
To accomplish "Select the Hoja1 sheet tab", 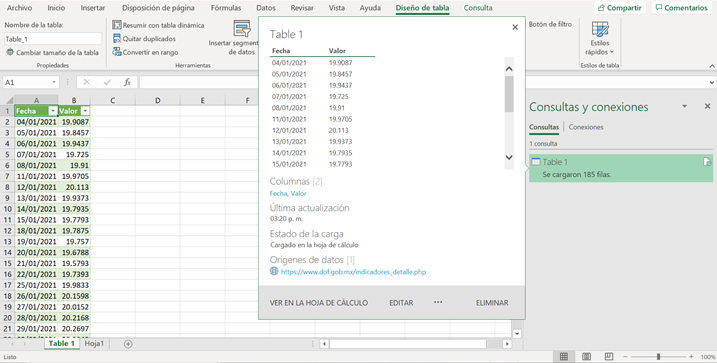I will click(94, 344).
